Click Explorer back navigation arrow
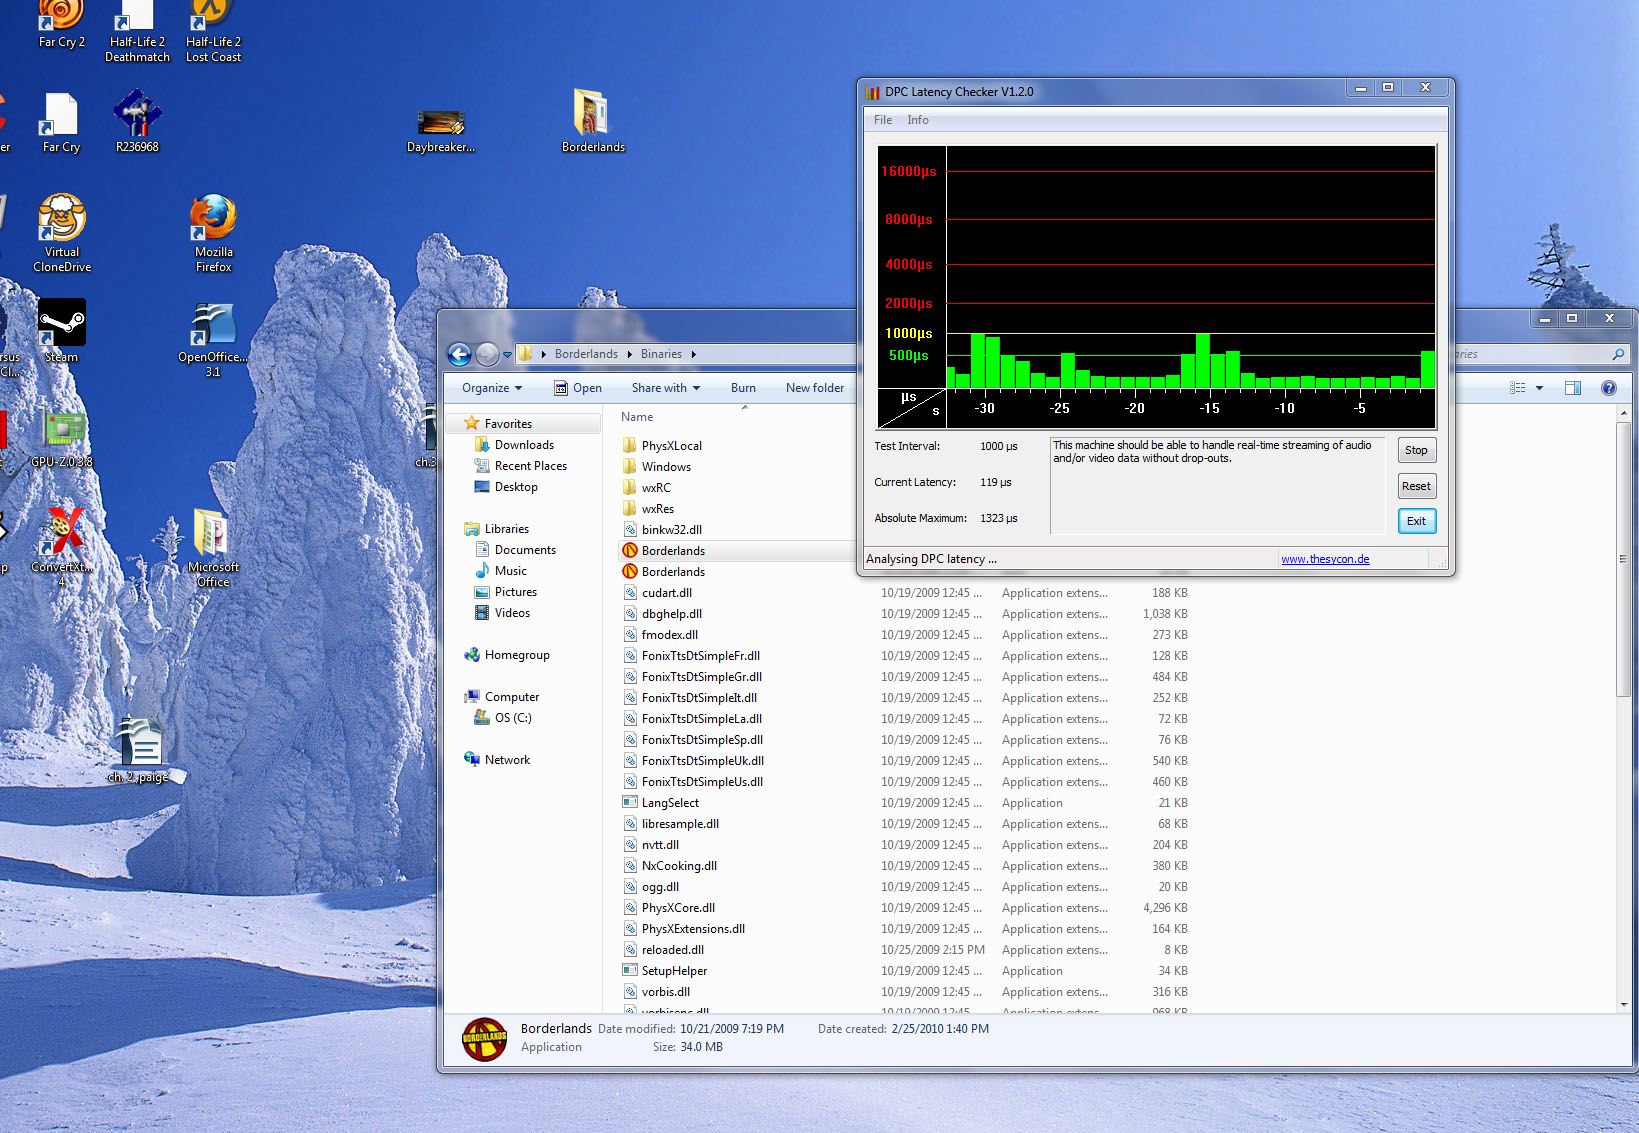This screenshot has height=1133, width=1639. (x=459, y=354)
